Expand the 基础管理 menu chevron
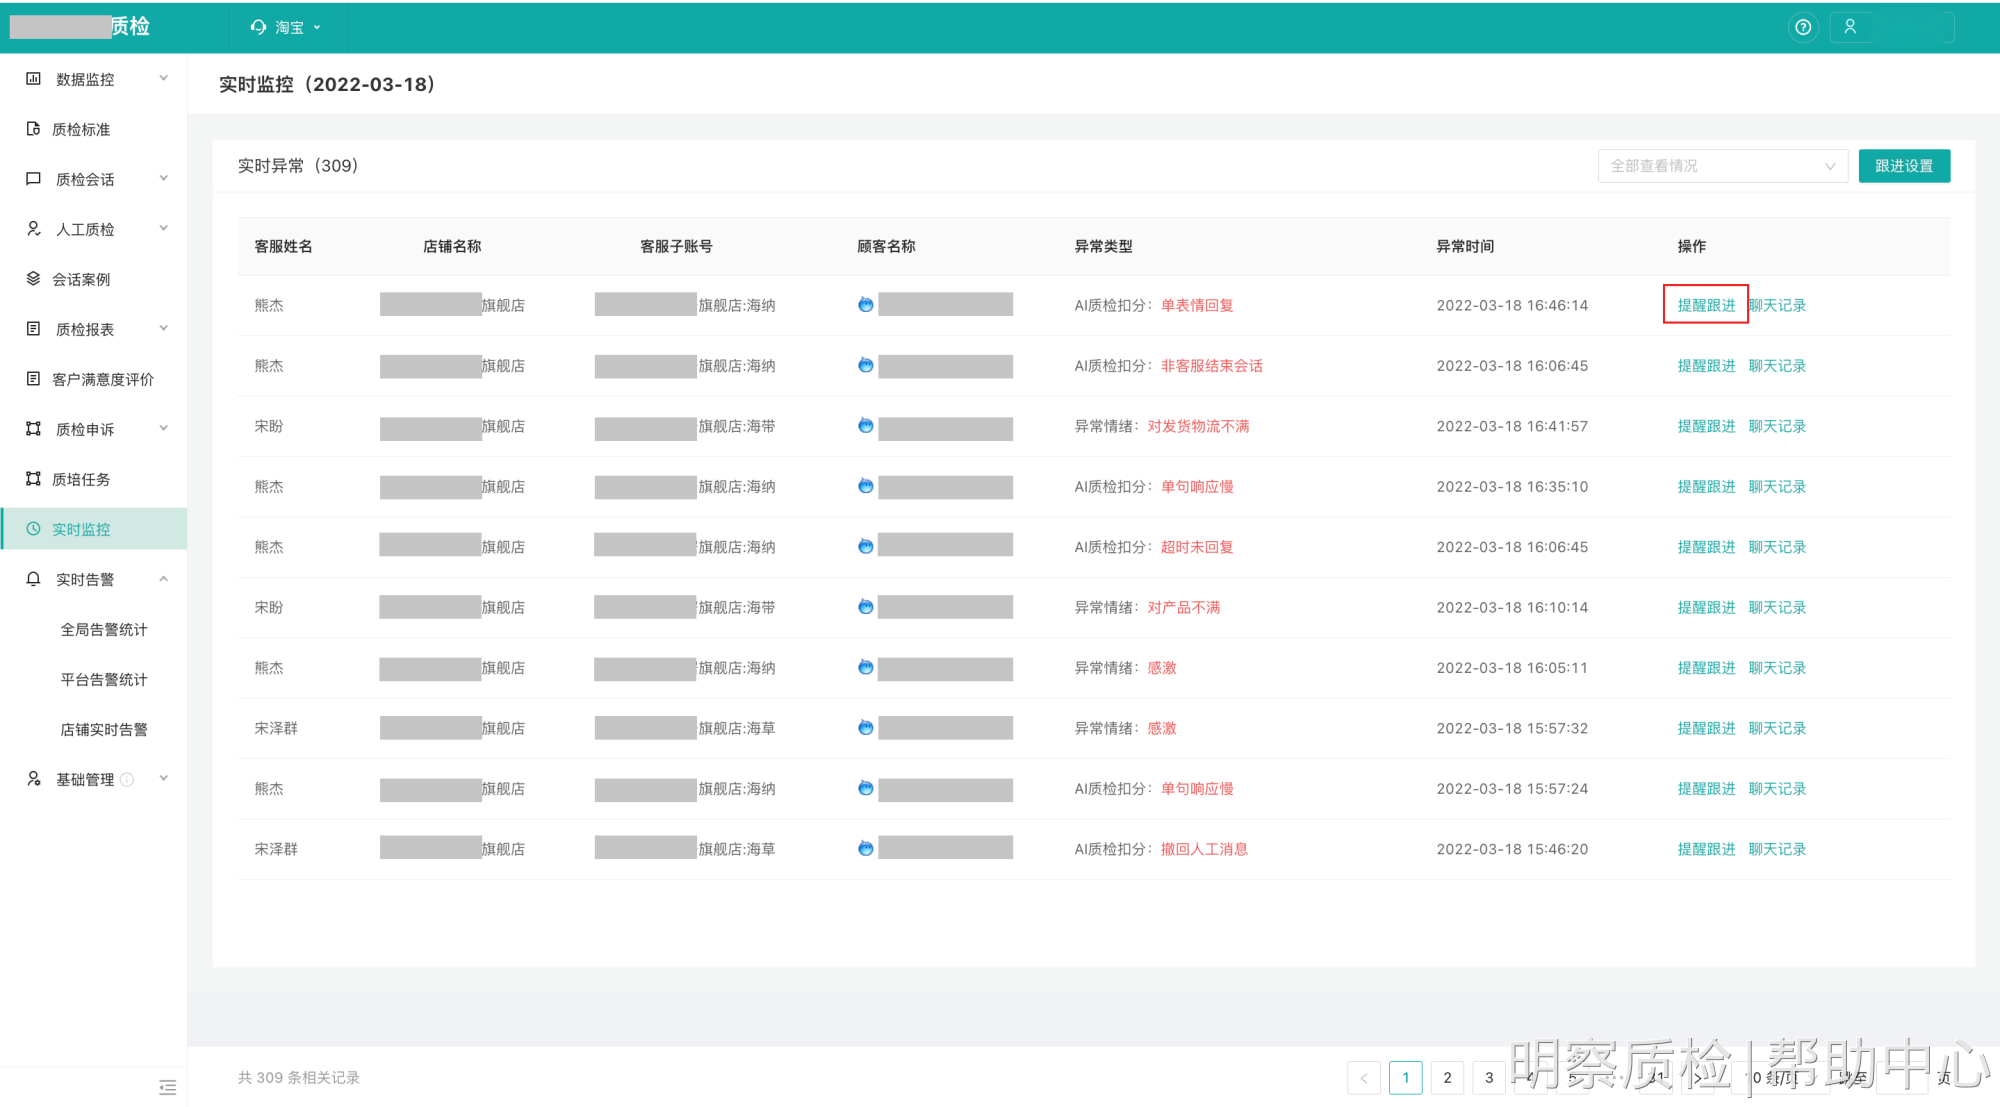 [x=163, y=778]
